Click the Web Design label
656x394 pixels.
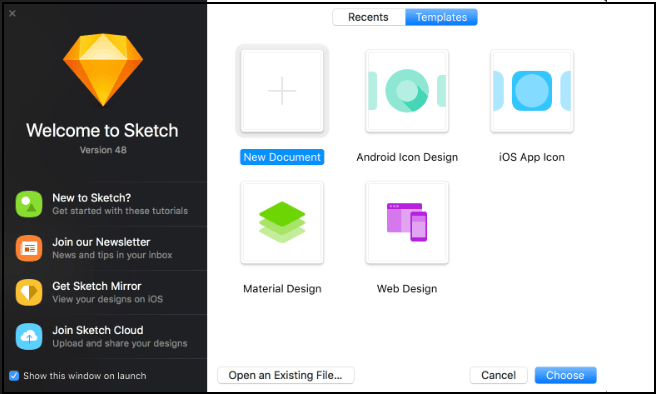coord(407,289)
